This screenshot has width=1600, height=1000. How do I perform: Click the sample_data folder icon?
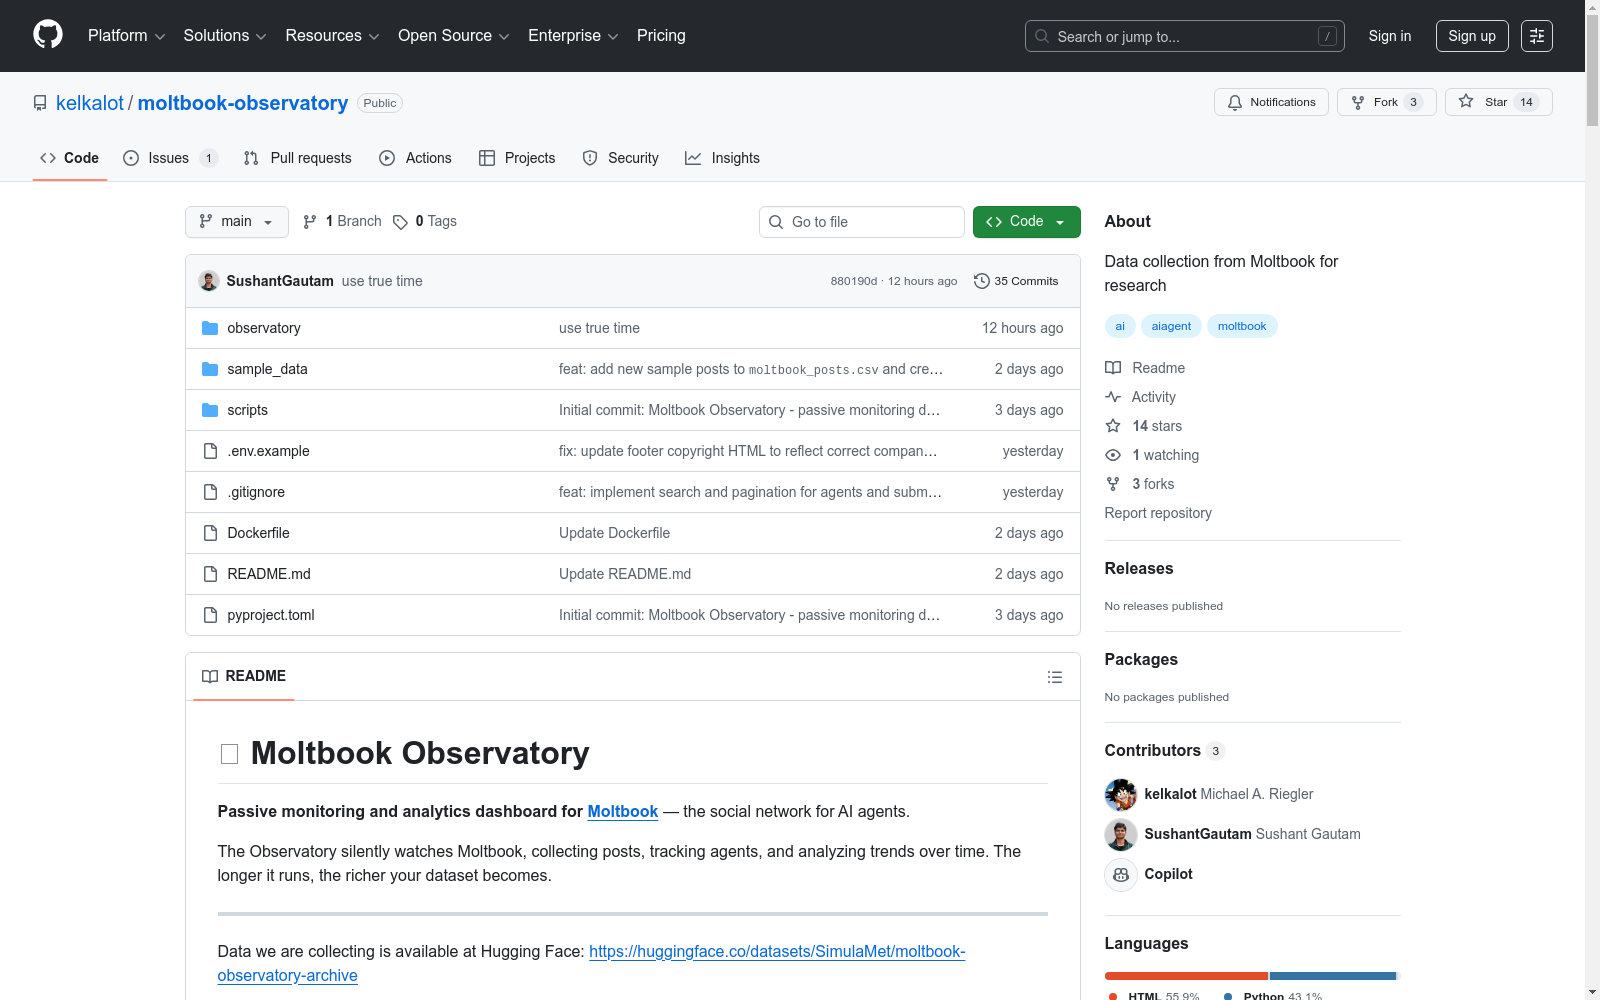tap(210, 369)
